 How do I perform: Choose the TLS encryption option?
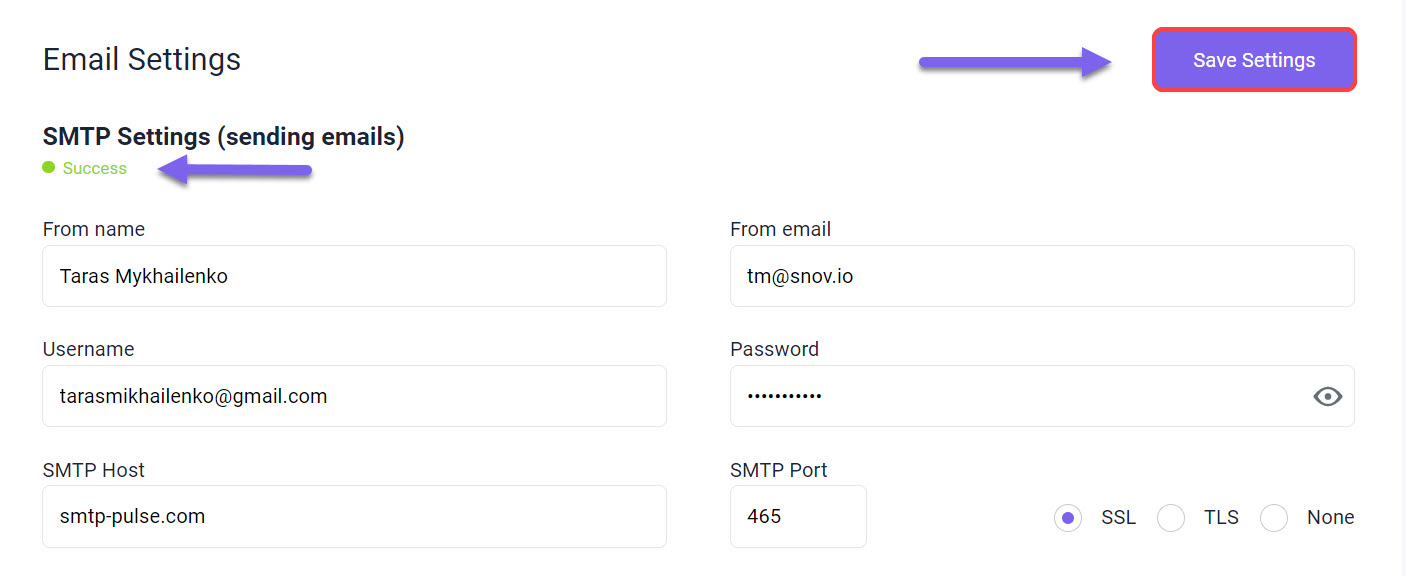1171,518
